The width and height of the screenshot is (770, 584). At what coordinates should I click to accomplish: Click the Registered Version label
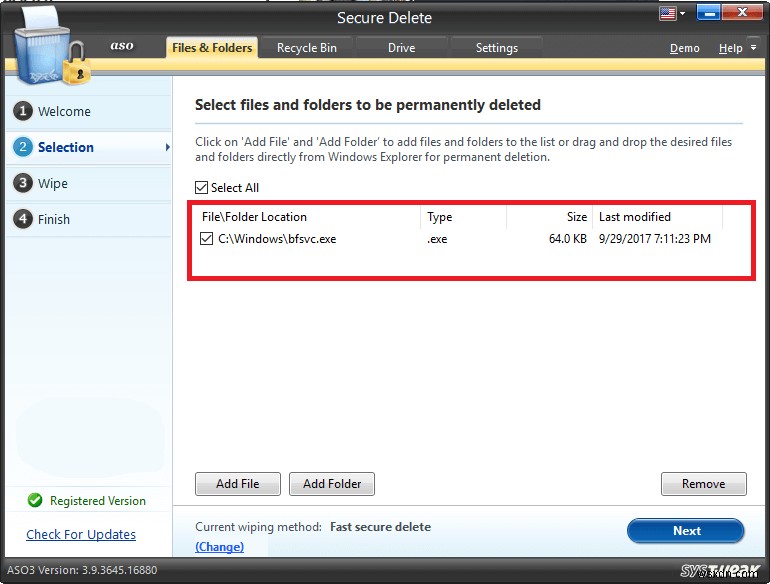pyautogui.click(x=98, y=501)
